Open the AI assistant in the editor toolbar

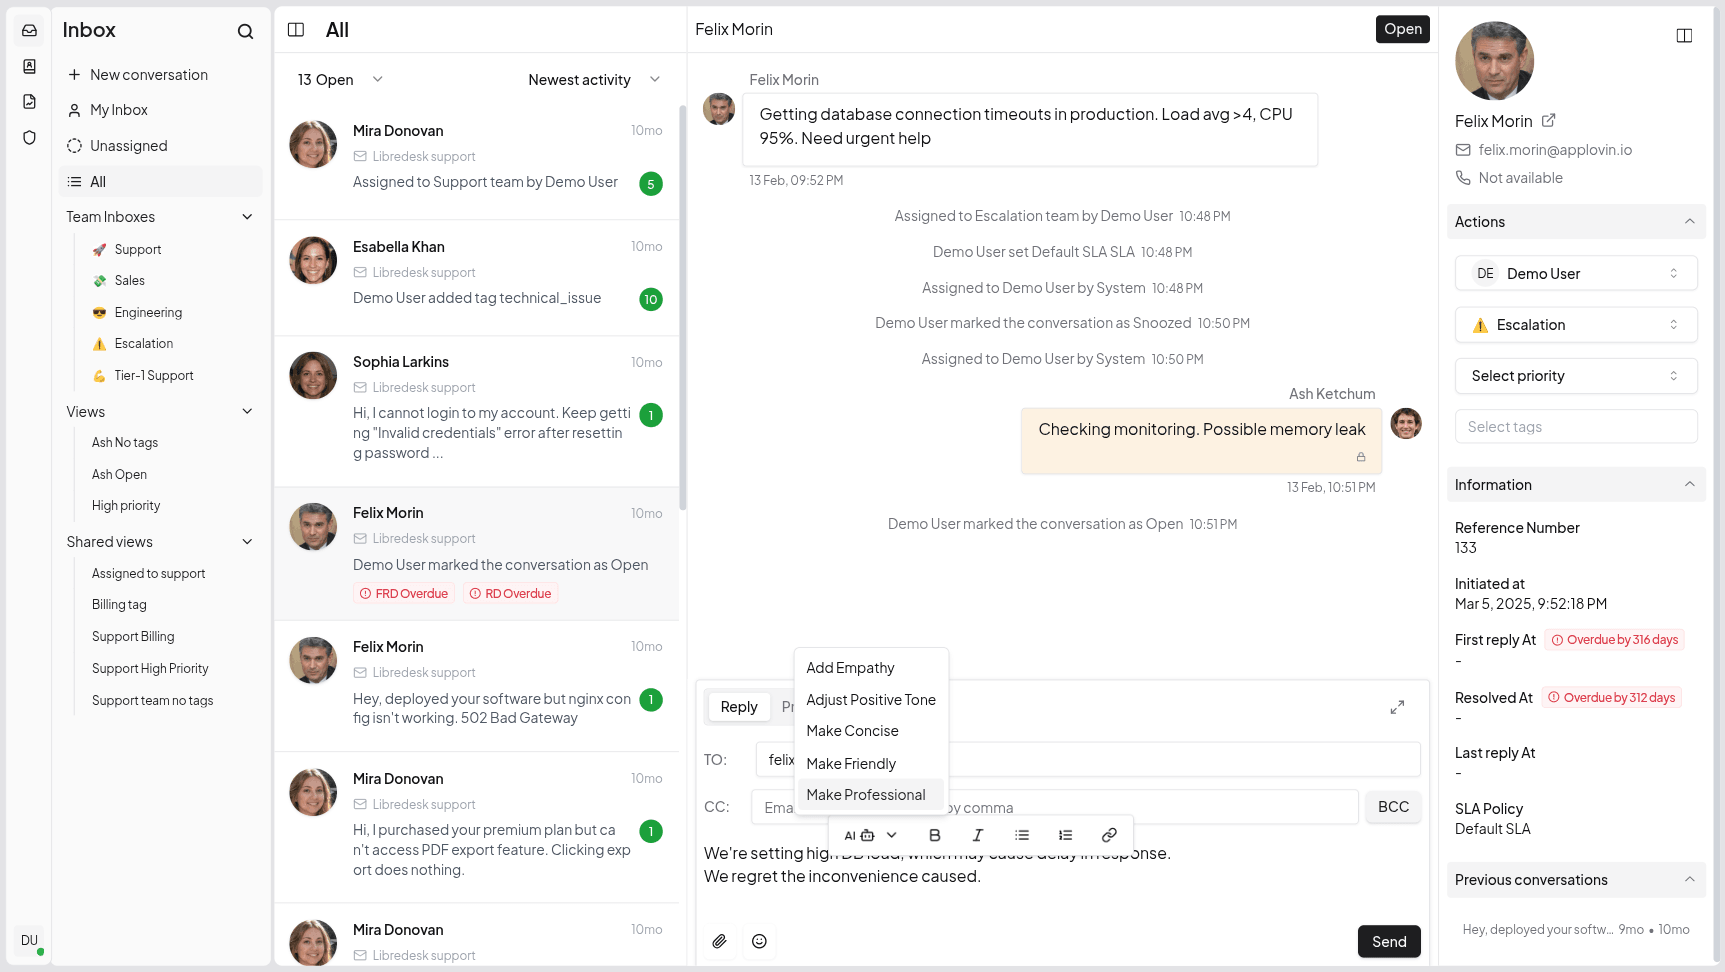858,834
